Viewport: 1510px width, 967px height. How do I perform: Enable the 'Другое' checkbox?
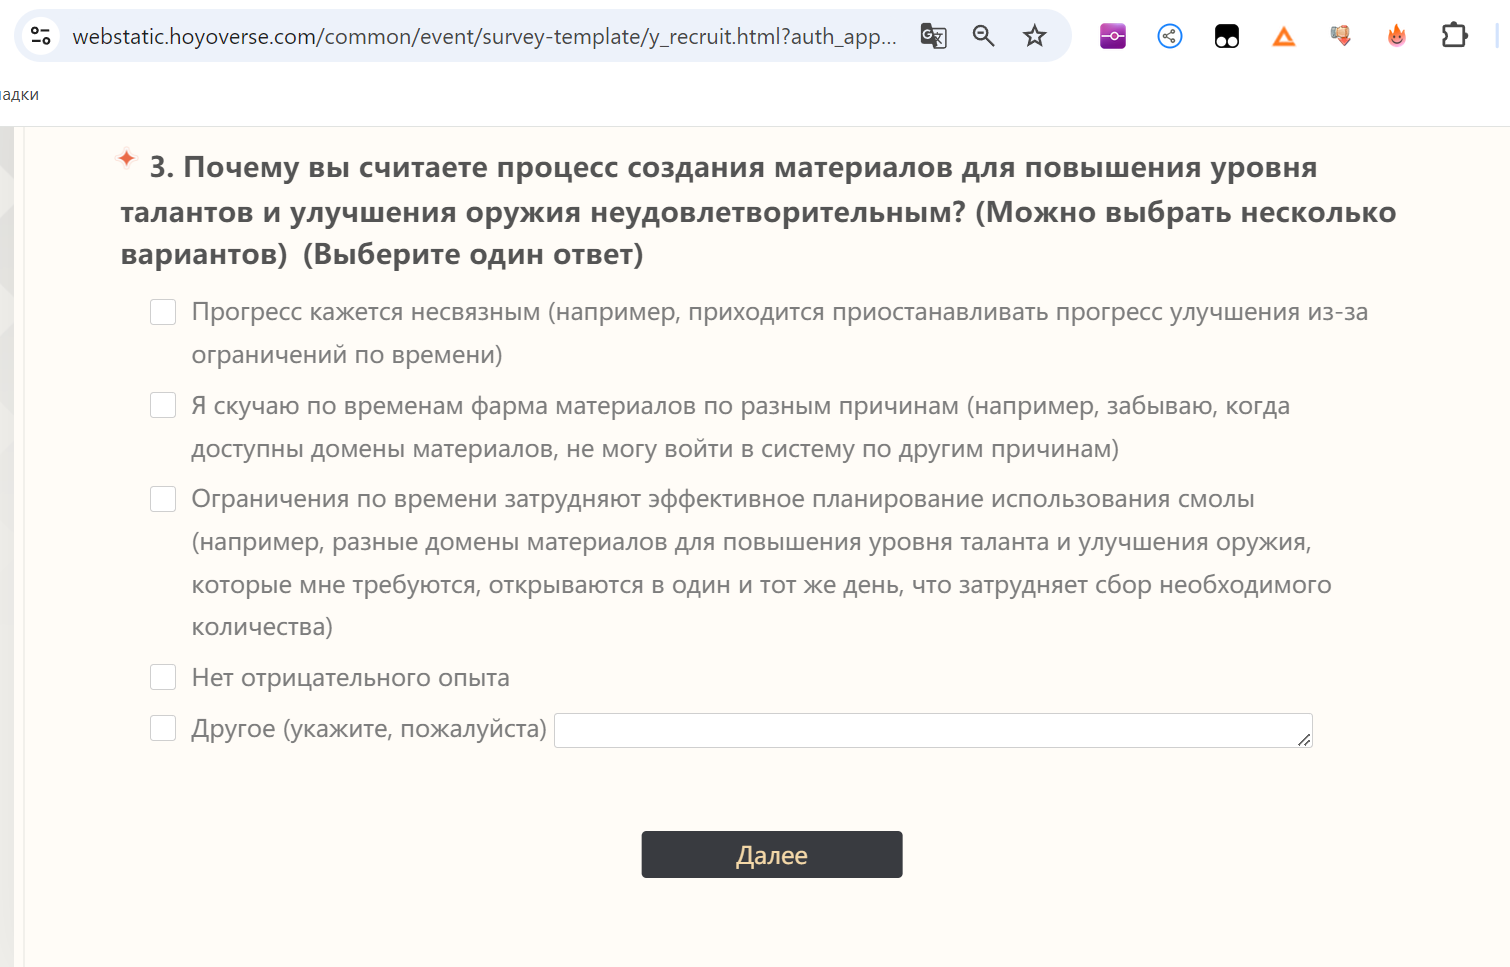pos(163,728)
